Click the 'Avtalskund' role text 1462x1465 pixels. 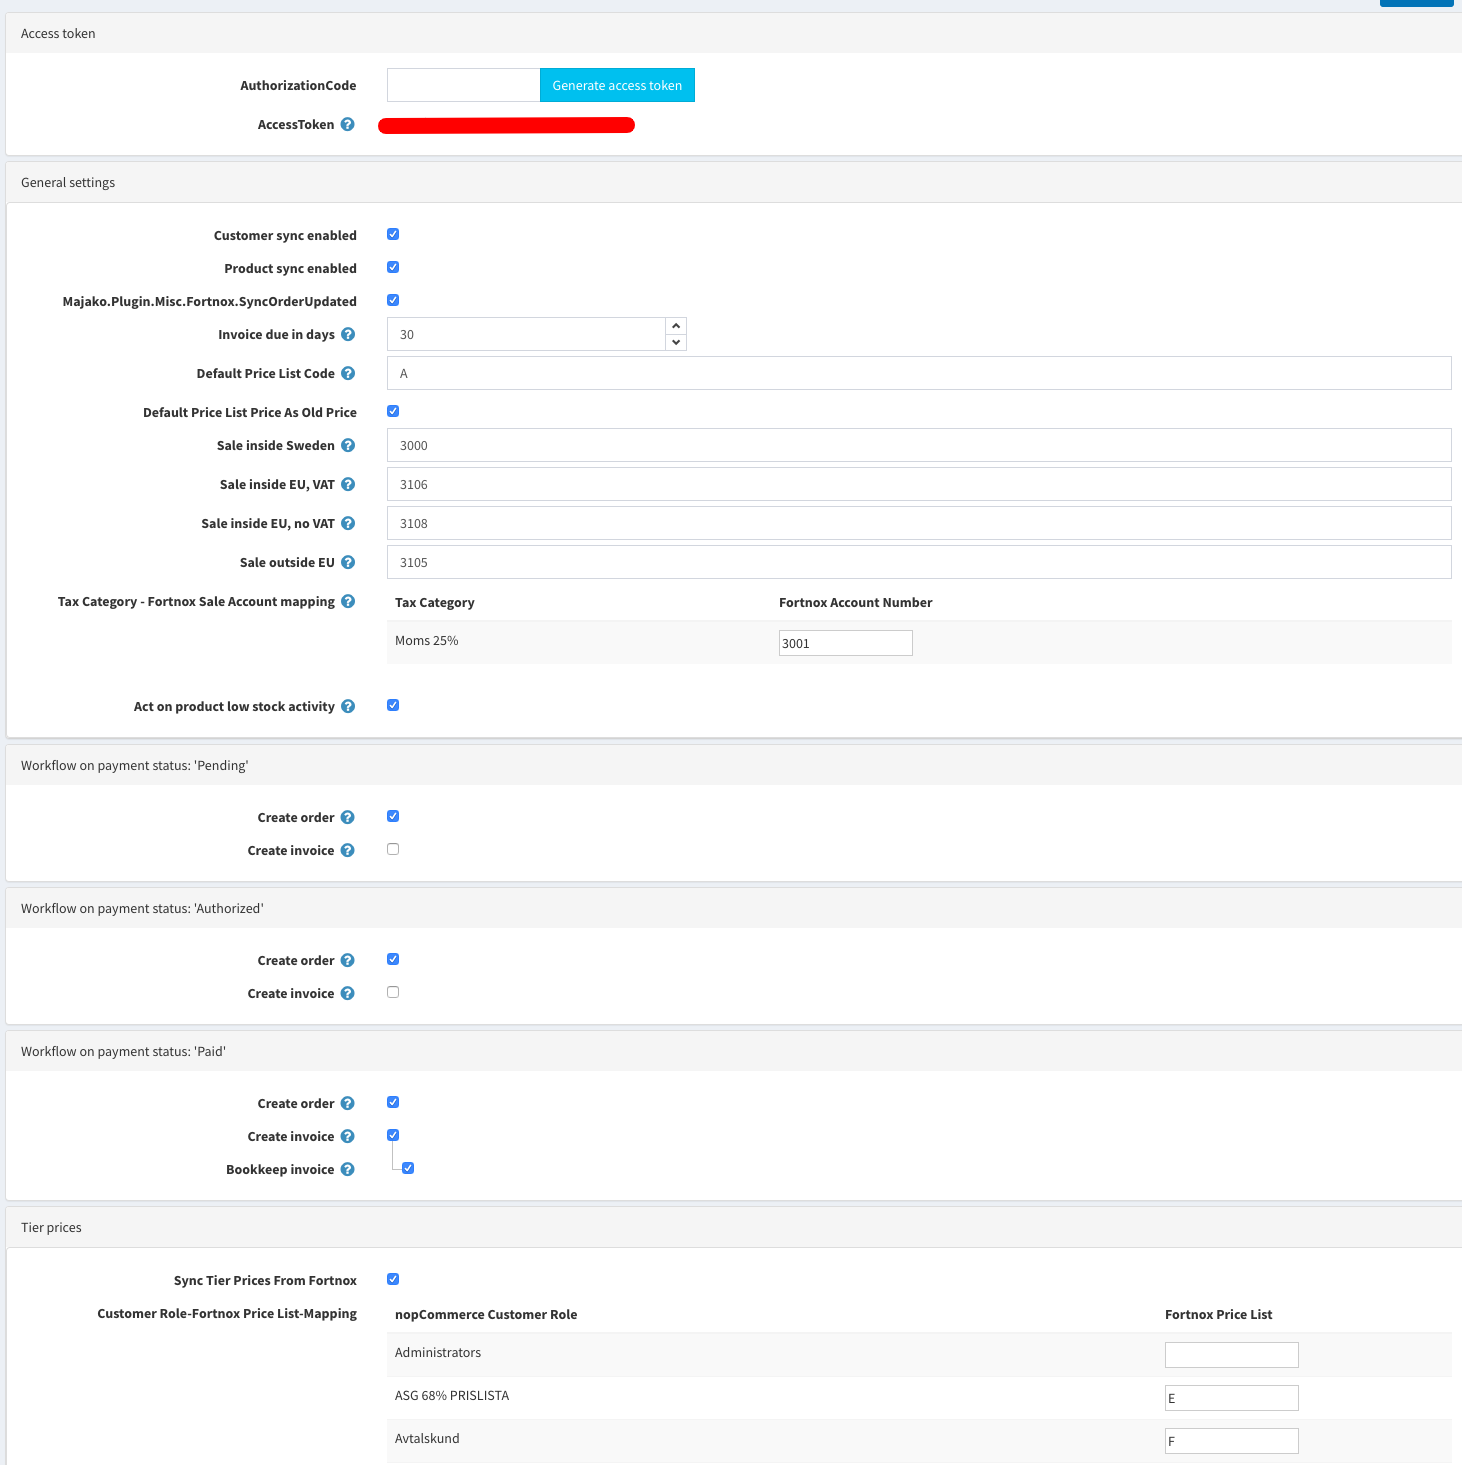tap(427, 1438)
